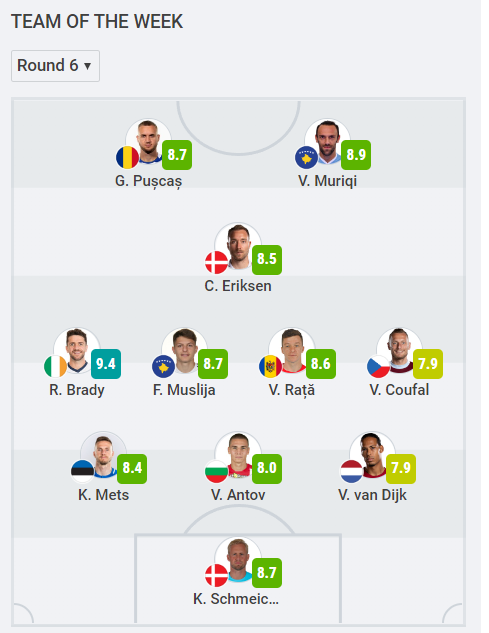Select K. Schmeichel's 8.7 rating badge
Viewport: 489px width, 633px height.
267,573
